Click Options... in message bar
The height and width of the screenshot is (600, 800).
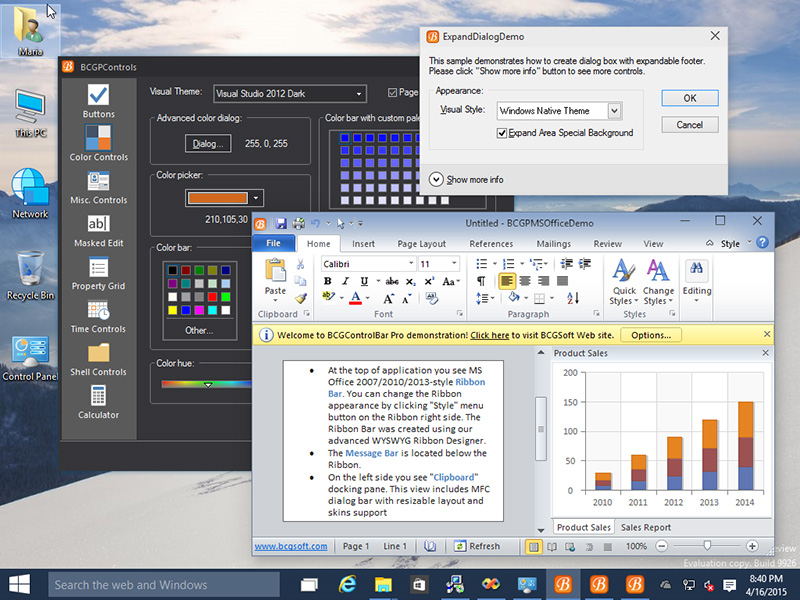pos(651,335)
